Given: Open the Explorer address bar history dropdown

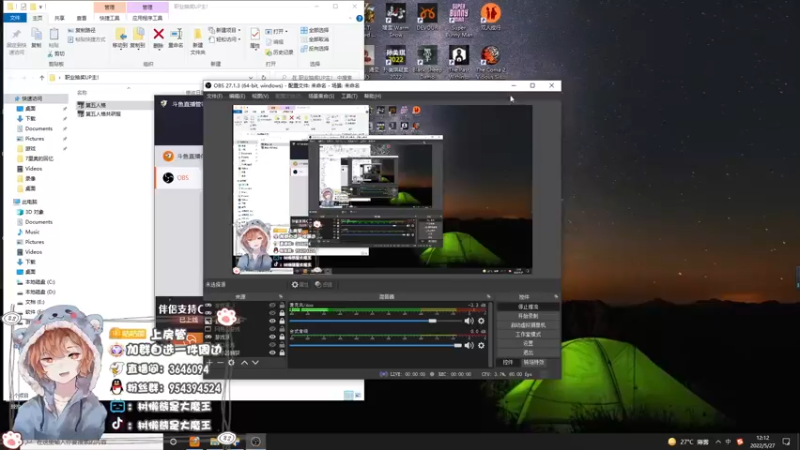Looking at the screenshot, I should point(251,78).
